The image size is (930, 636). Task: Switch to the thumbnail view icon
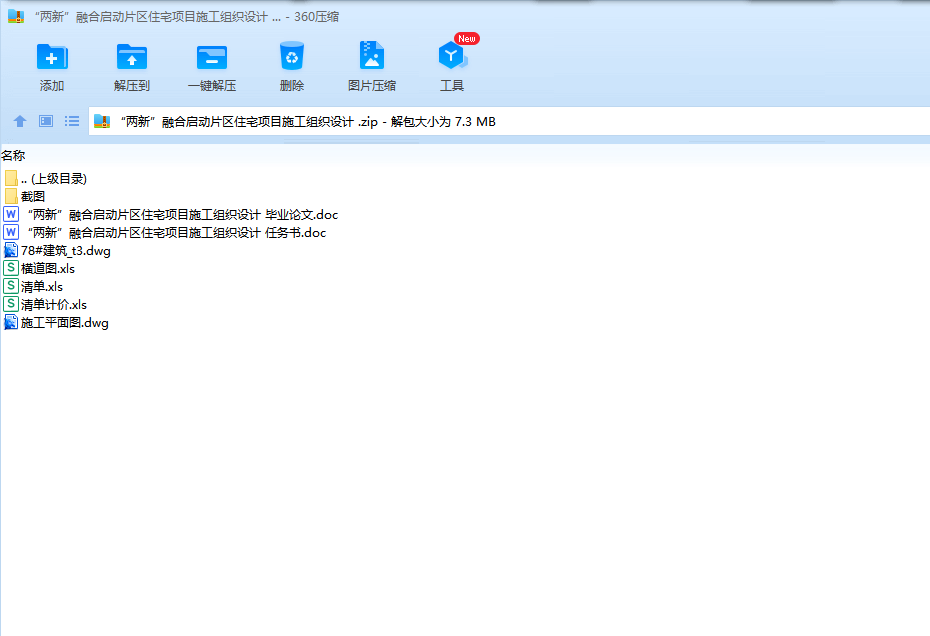46,121
